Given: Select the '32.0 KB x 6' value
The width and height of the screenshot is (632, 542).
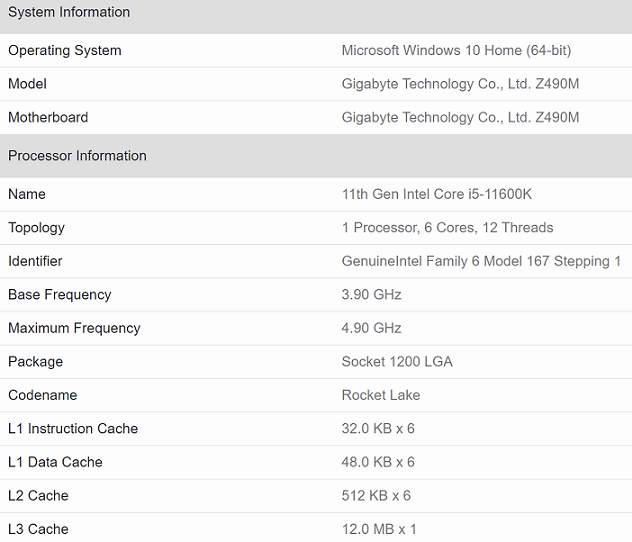Looking at the screenshot, I should tap(378, 428).
